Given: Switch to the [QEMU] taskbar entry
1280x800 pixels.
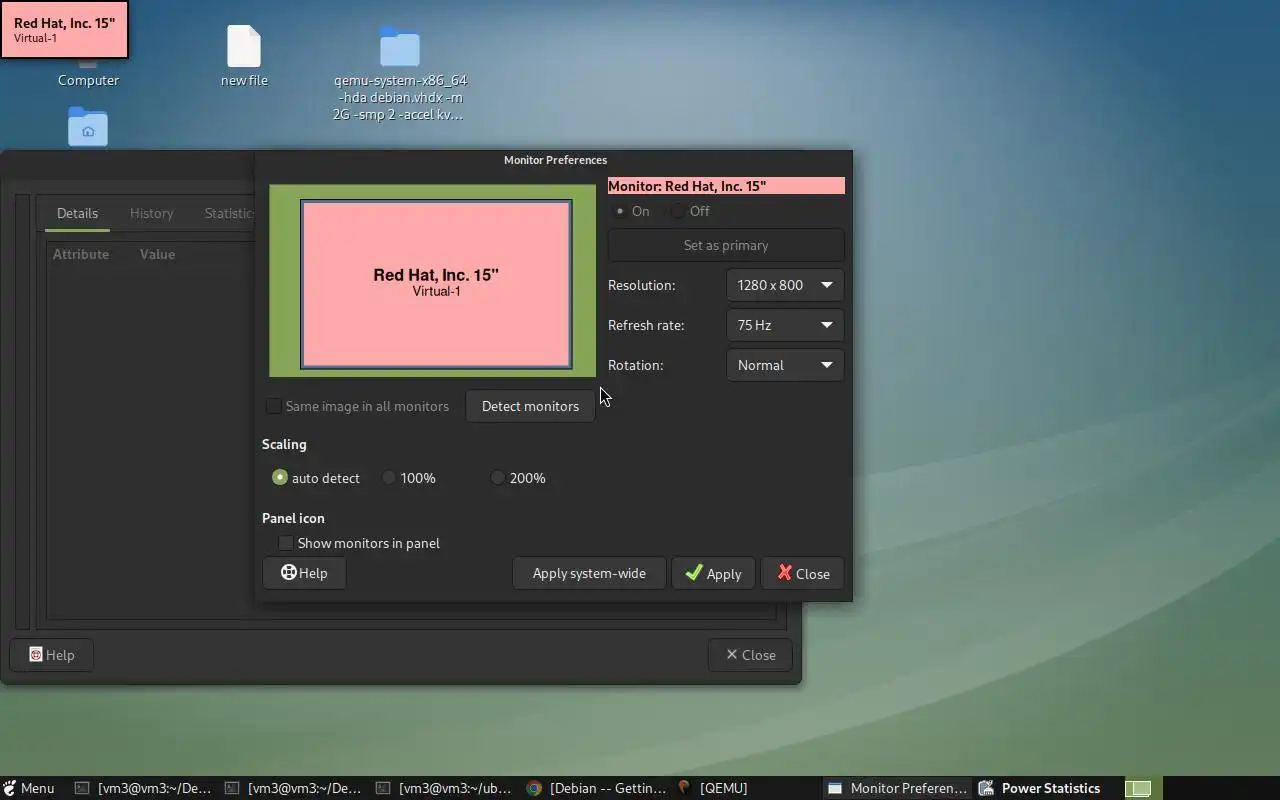Looking at the screenshot, I should point(712,788).
